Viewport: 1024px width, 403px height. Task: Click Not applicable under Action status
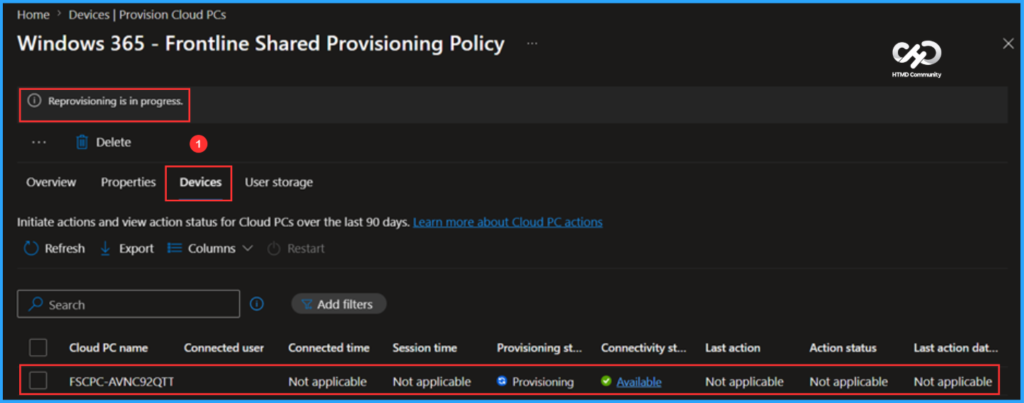(x=848, y=382)
